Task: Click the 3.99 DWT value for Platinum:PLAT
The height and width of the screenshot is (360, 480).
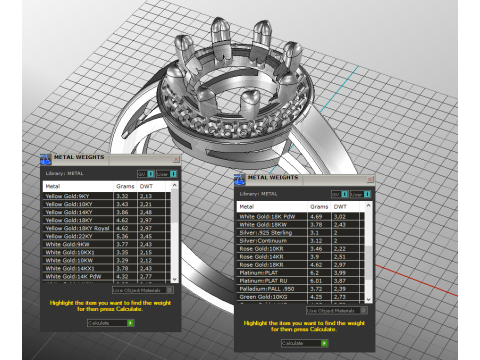Action: 340,273
